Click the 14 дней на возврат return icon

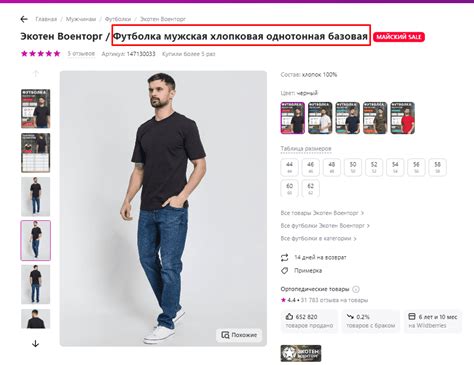coord(284,258)
